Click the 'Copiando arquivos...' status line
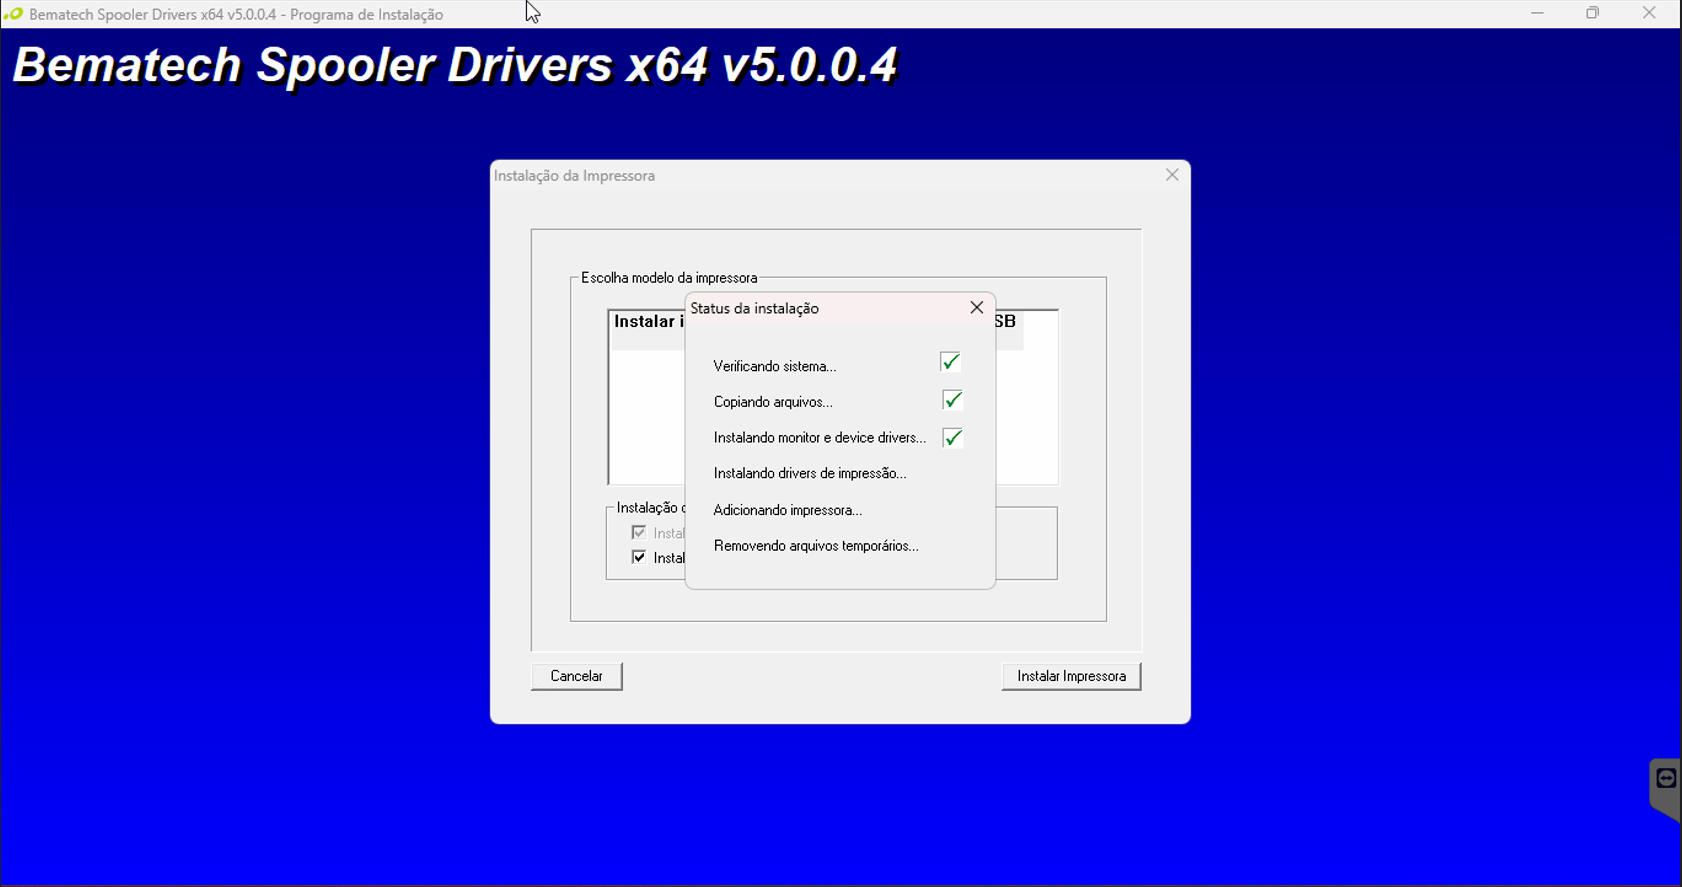This screenshot has height=887, width=1682. pos(773,402)
